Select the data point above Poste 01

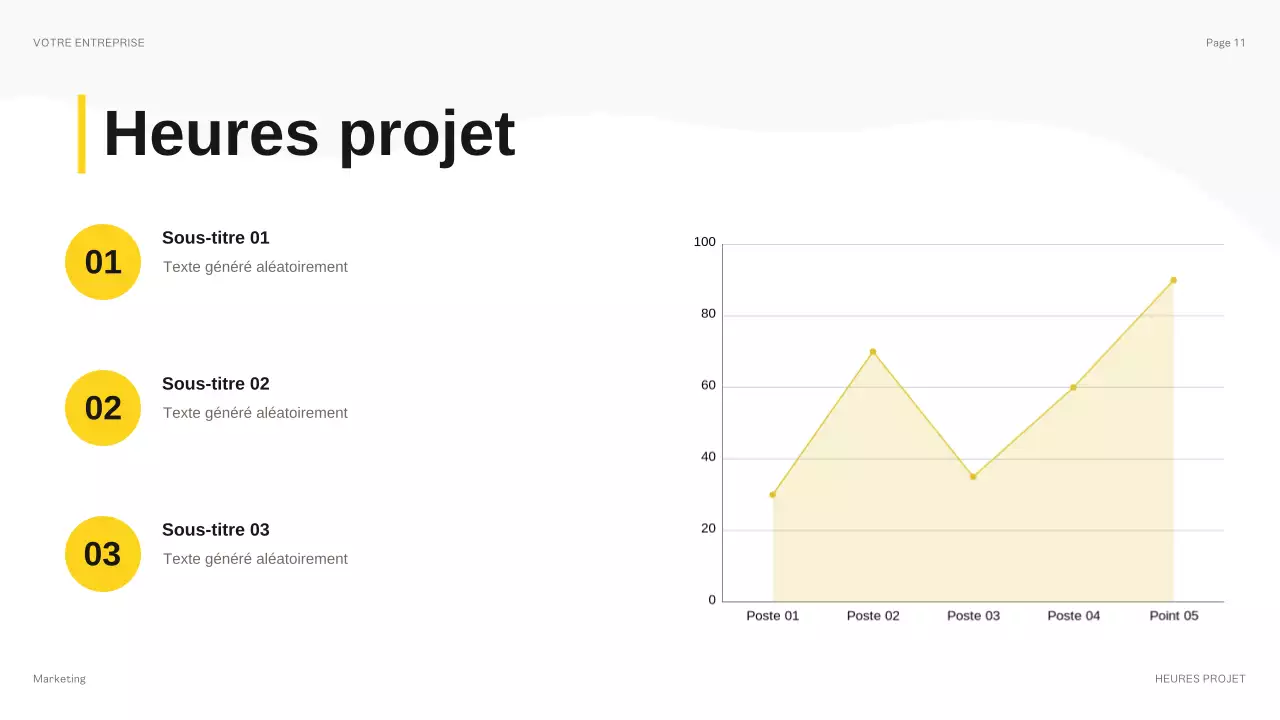tap(773, 493)
